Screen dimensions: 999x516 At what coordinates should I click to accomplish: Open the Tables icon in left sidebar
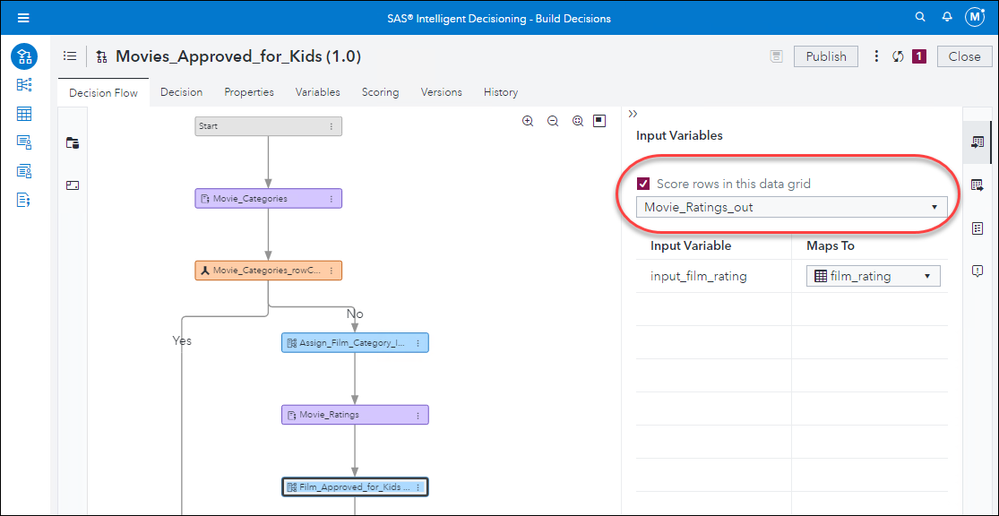click(x=24, y=113)
